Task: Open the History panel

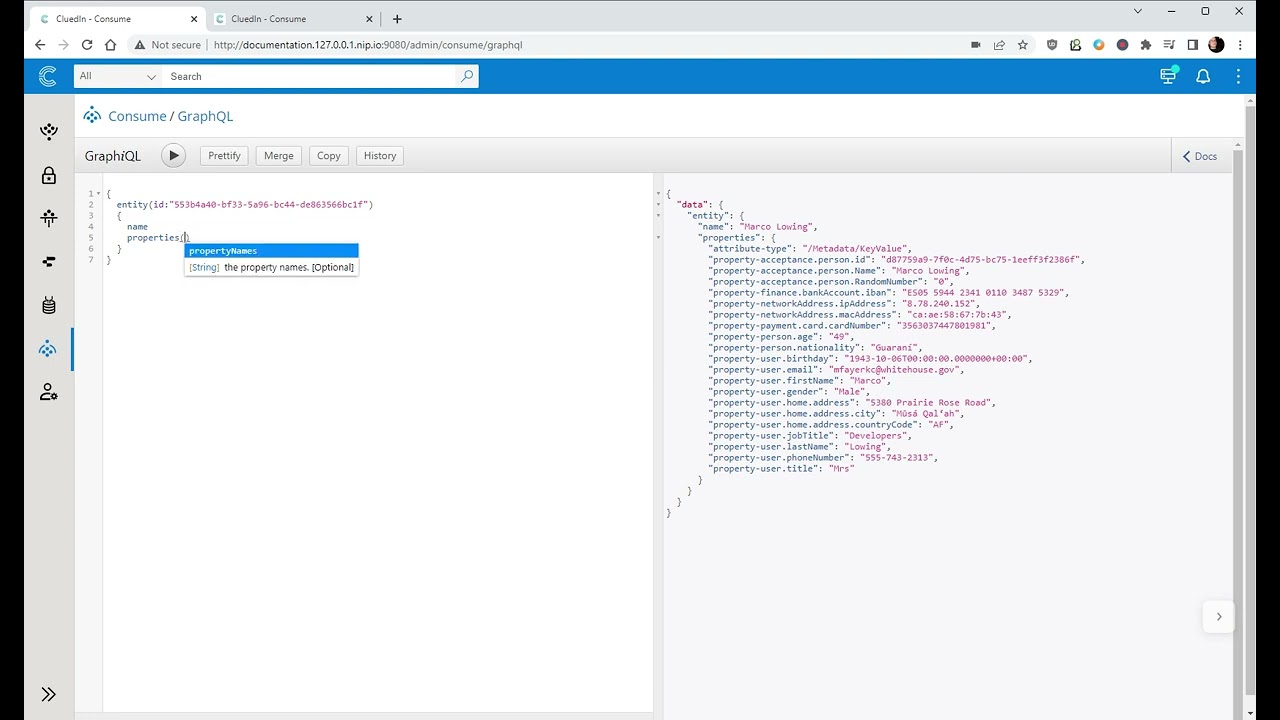Action: (x=380, y=156)
